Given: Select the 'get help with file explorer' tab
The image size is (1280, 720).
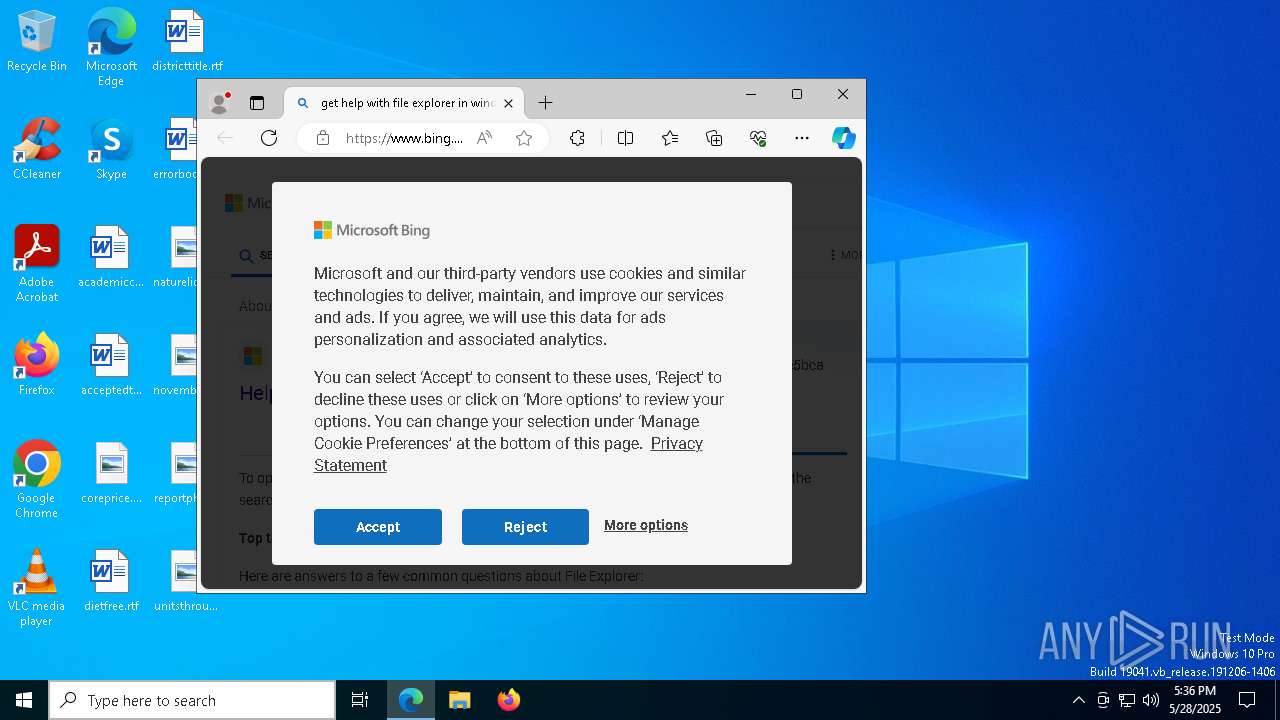Looking at the screenshot, I should tap(405, 103).
